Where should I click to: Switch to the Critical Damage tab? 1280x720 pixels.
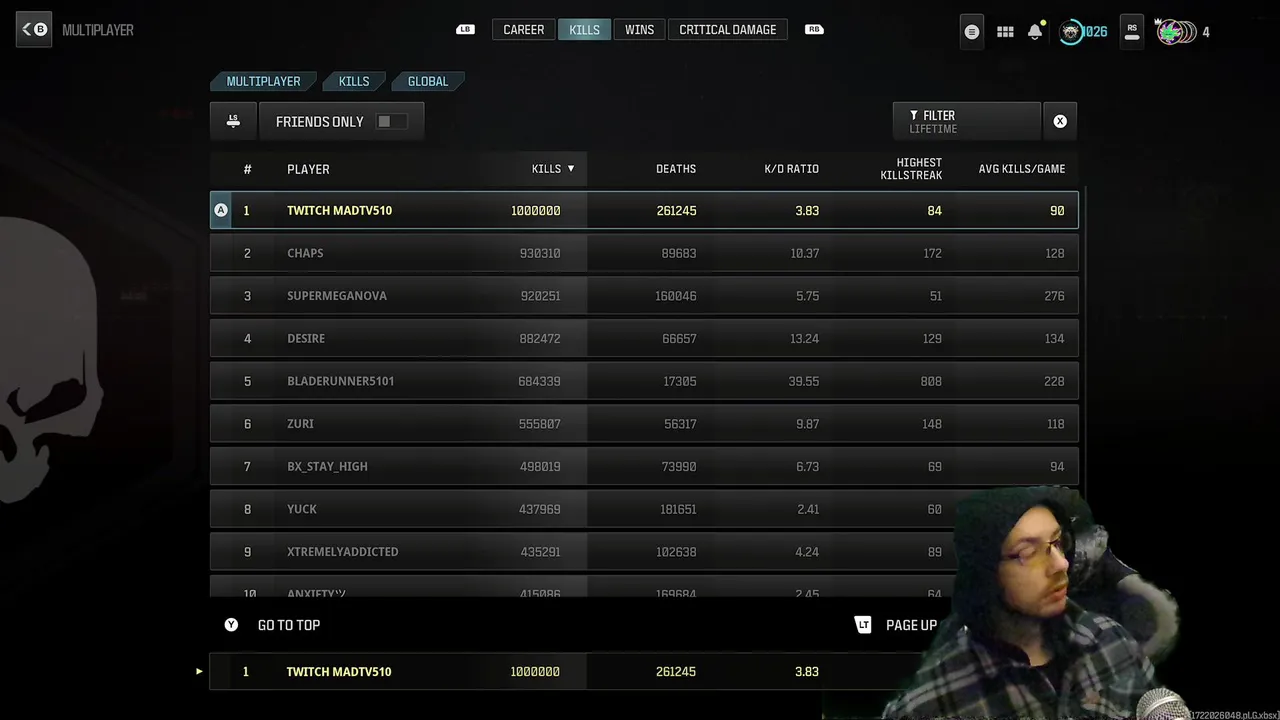(728, 30)
